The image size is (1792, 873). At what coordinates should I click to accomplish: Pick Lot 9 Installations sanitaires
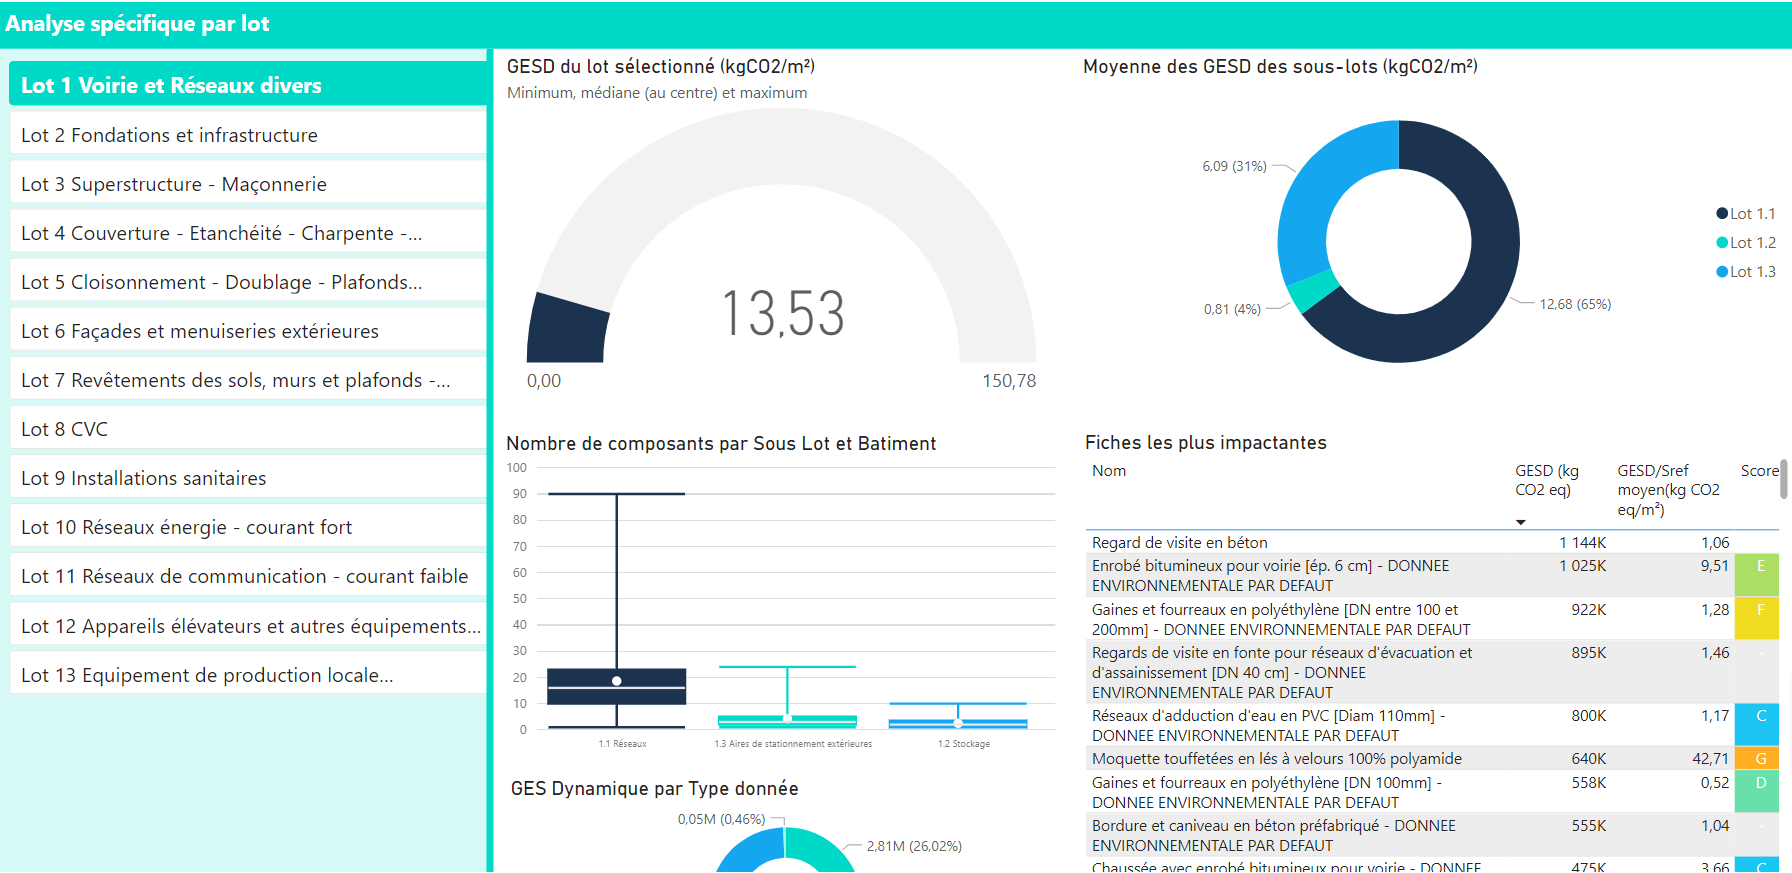click(247, 477)
